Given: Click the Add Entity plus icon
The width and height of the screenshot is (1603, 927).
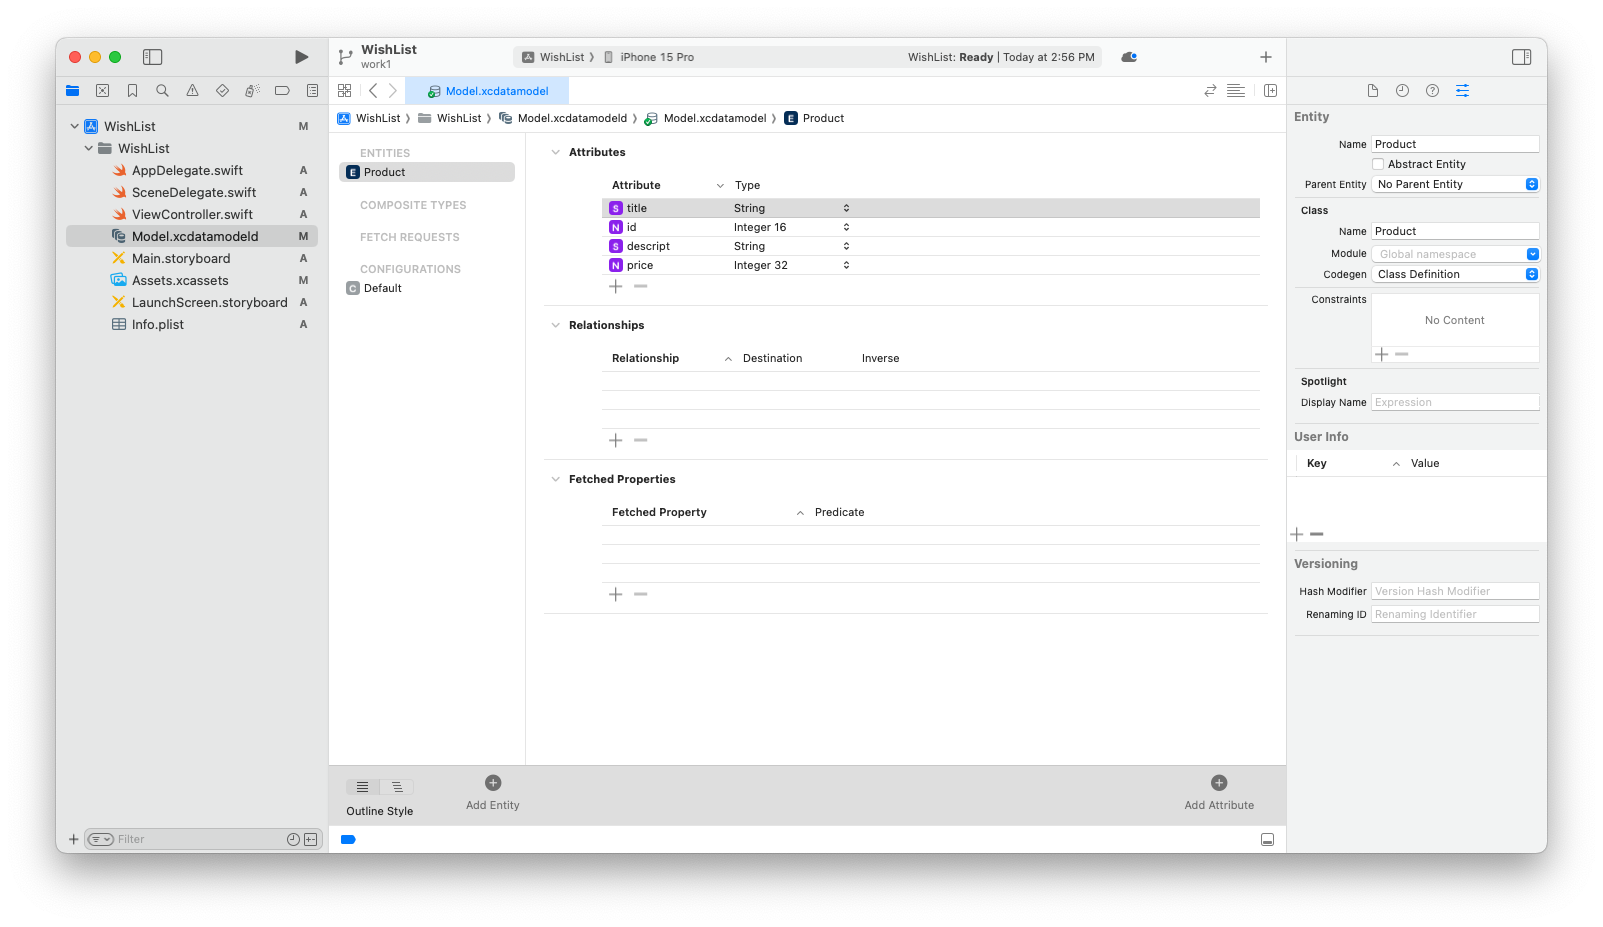Looking at the screenshot, I should [493, 783].
